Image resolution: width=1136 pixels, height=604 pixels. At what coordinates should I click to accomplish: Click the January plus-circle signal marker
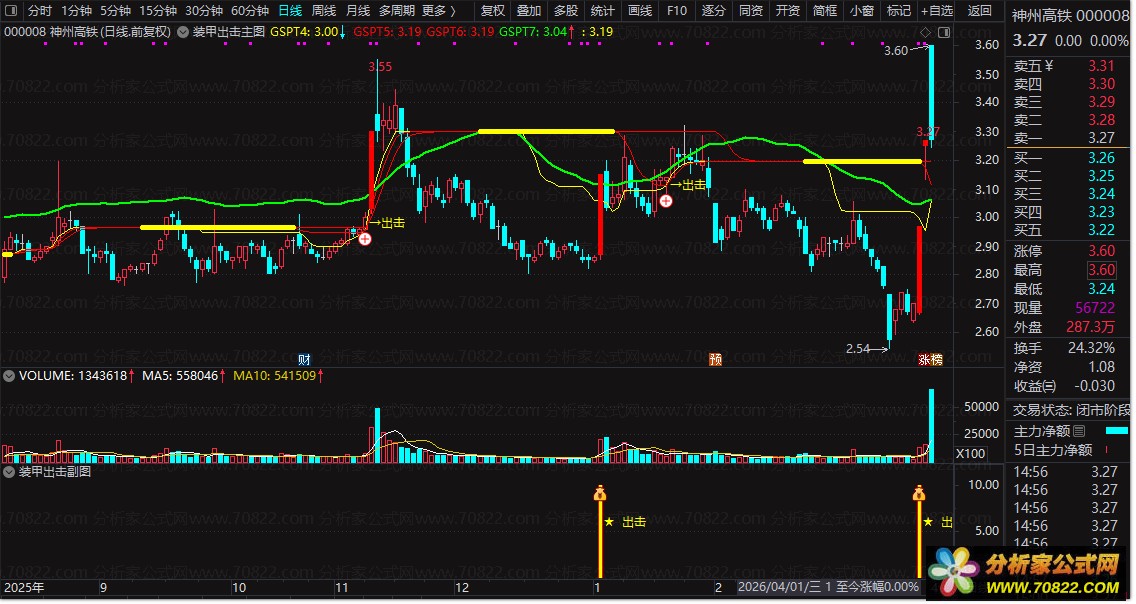click(x=666, y=201)
